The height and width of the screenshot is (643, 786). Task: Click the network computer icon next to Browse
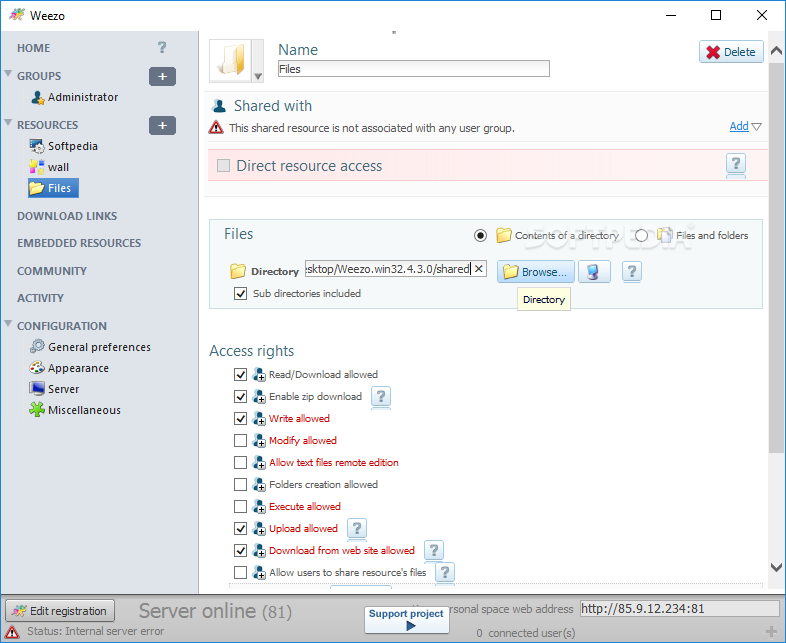pos(594,272)
